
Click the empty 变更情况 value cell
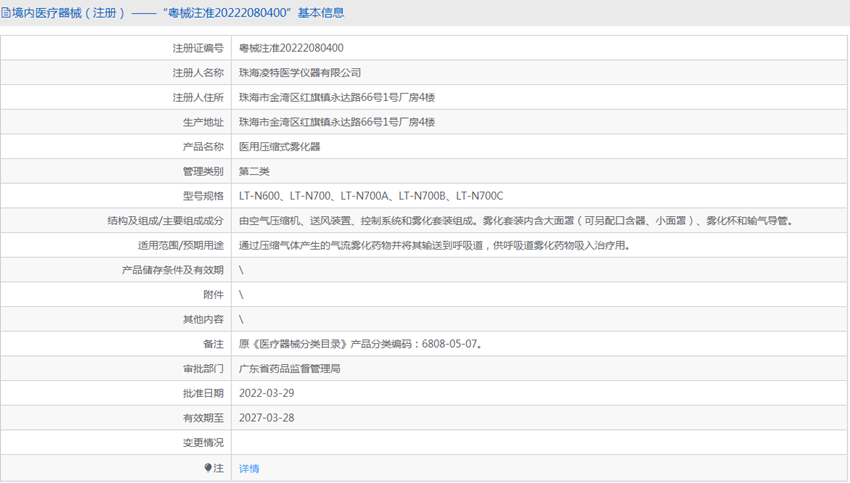click(539, 442)
